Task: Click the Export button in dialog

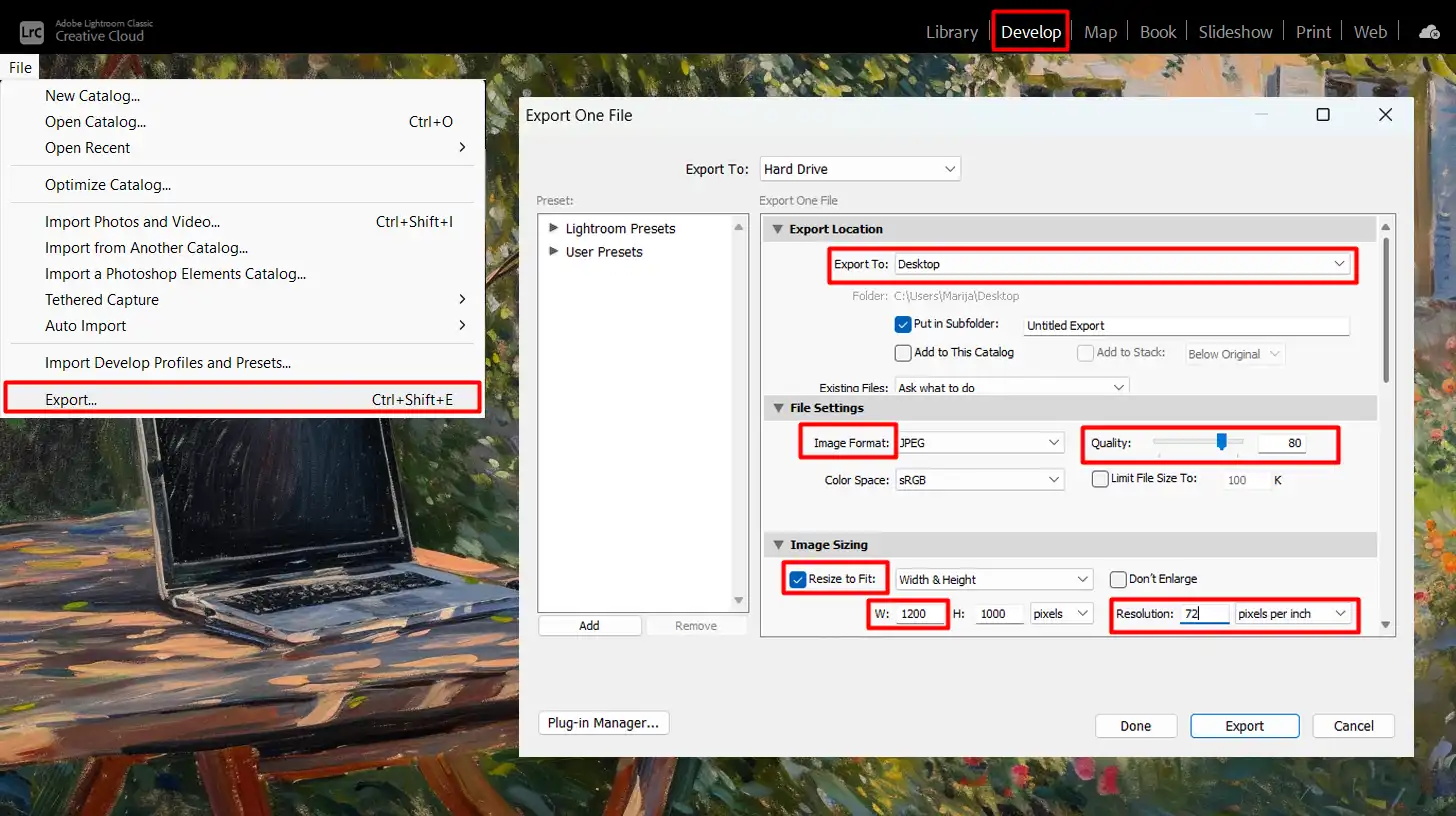Action: [x=1244, y=726]
